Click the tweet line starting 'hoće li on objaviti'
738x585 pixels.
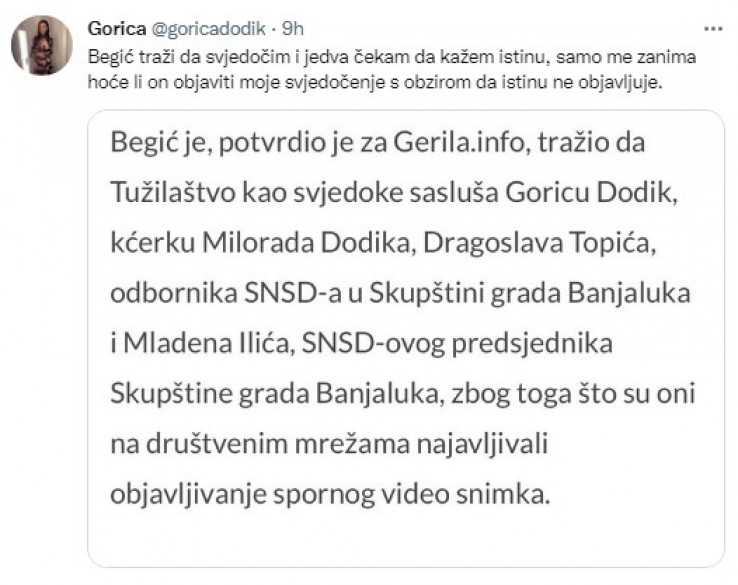[x=375, y=82]
